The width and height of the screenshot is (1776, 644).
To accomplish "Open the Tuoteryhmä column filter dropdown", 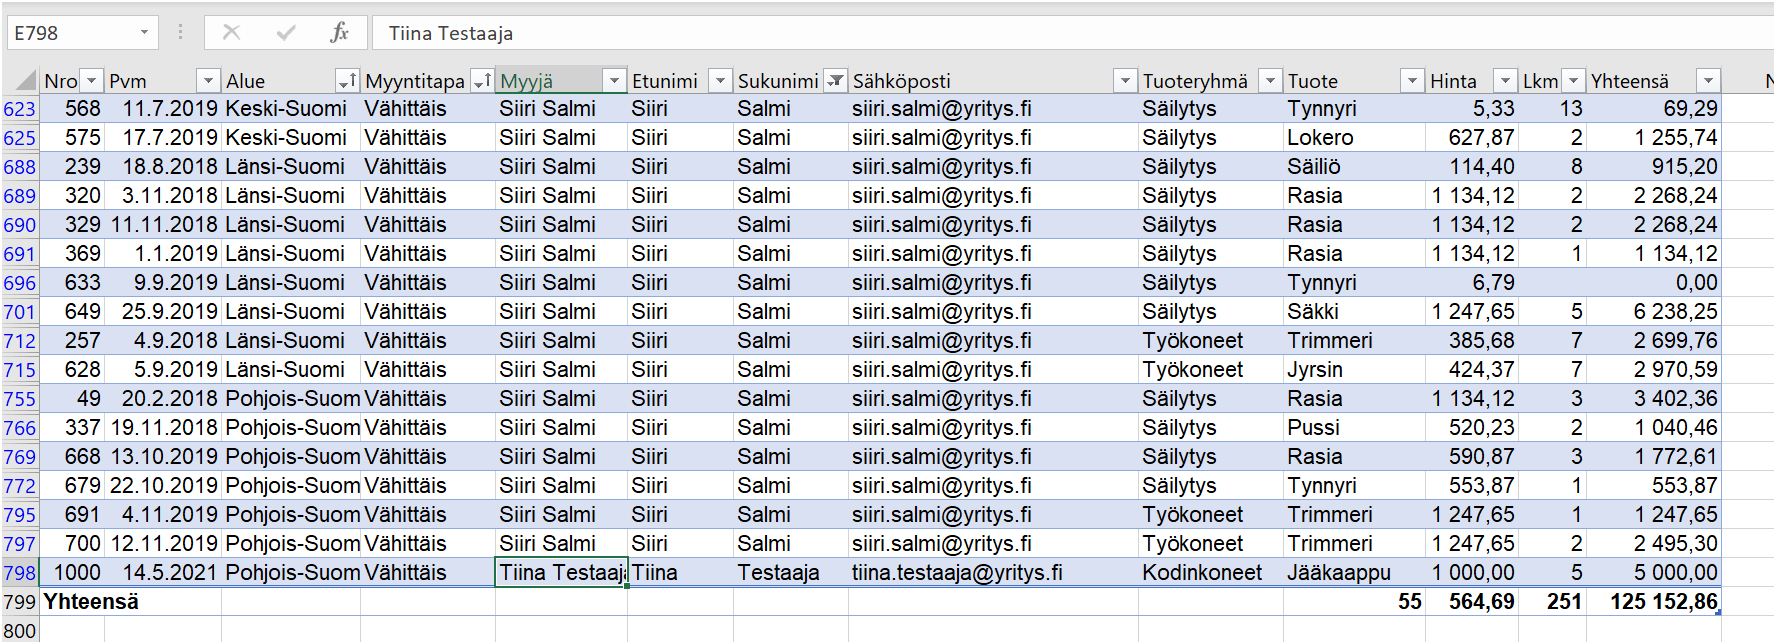I will pyautogui.click(x=1270, y=81).
